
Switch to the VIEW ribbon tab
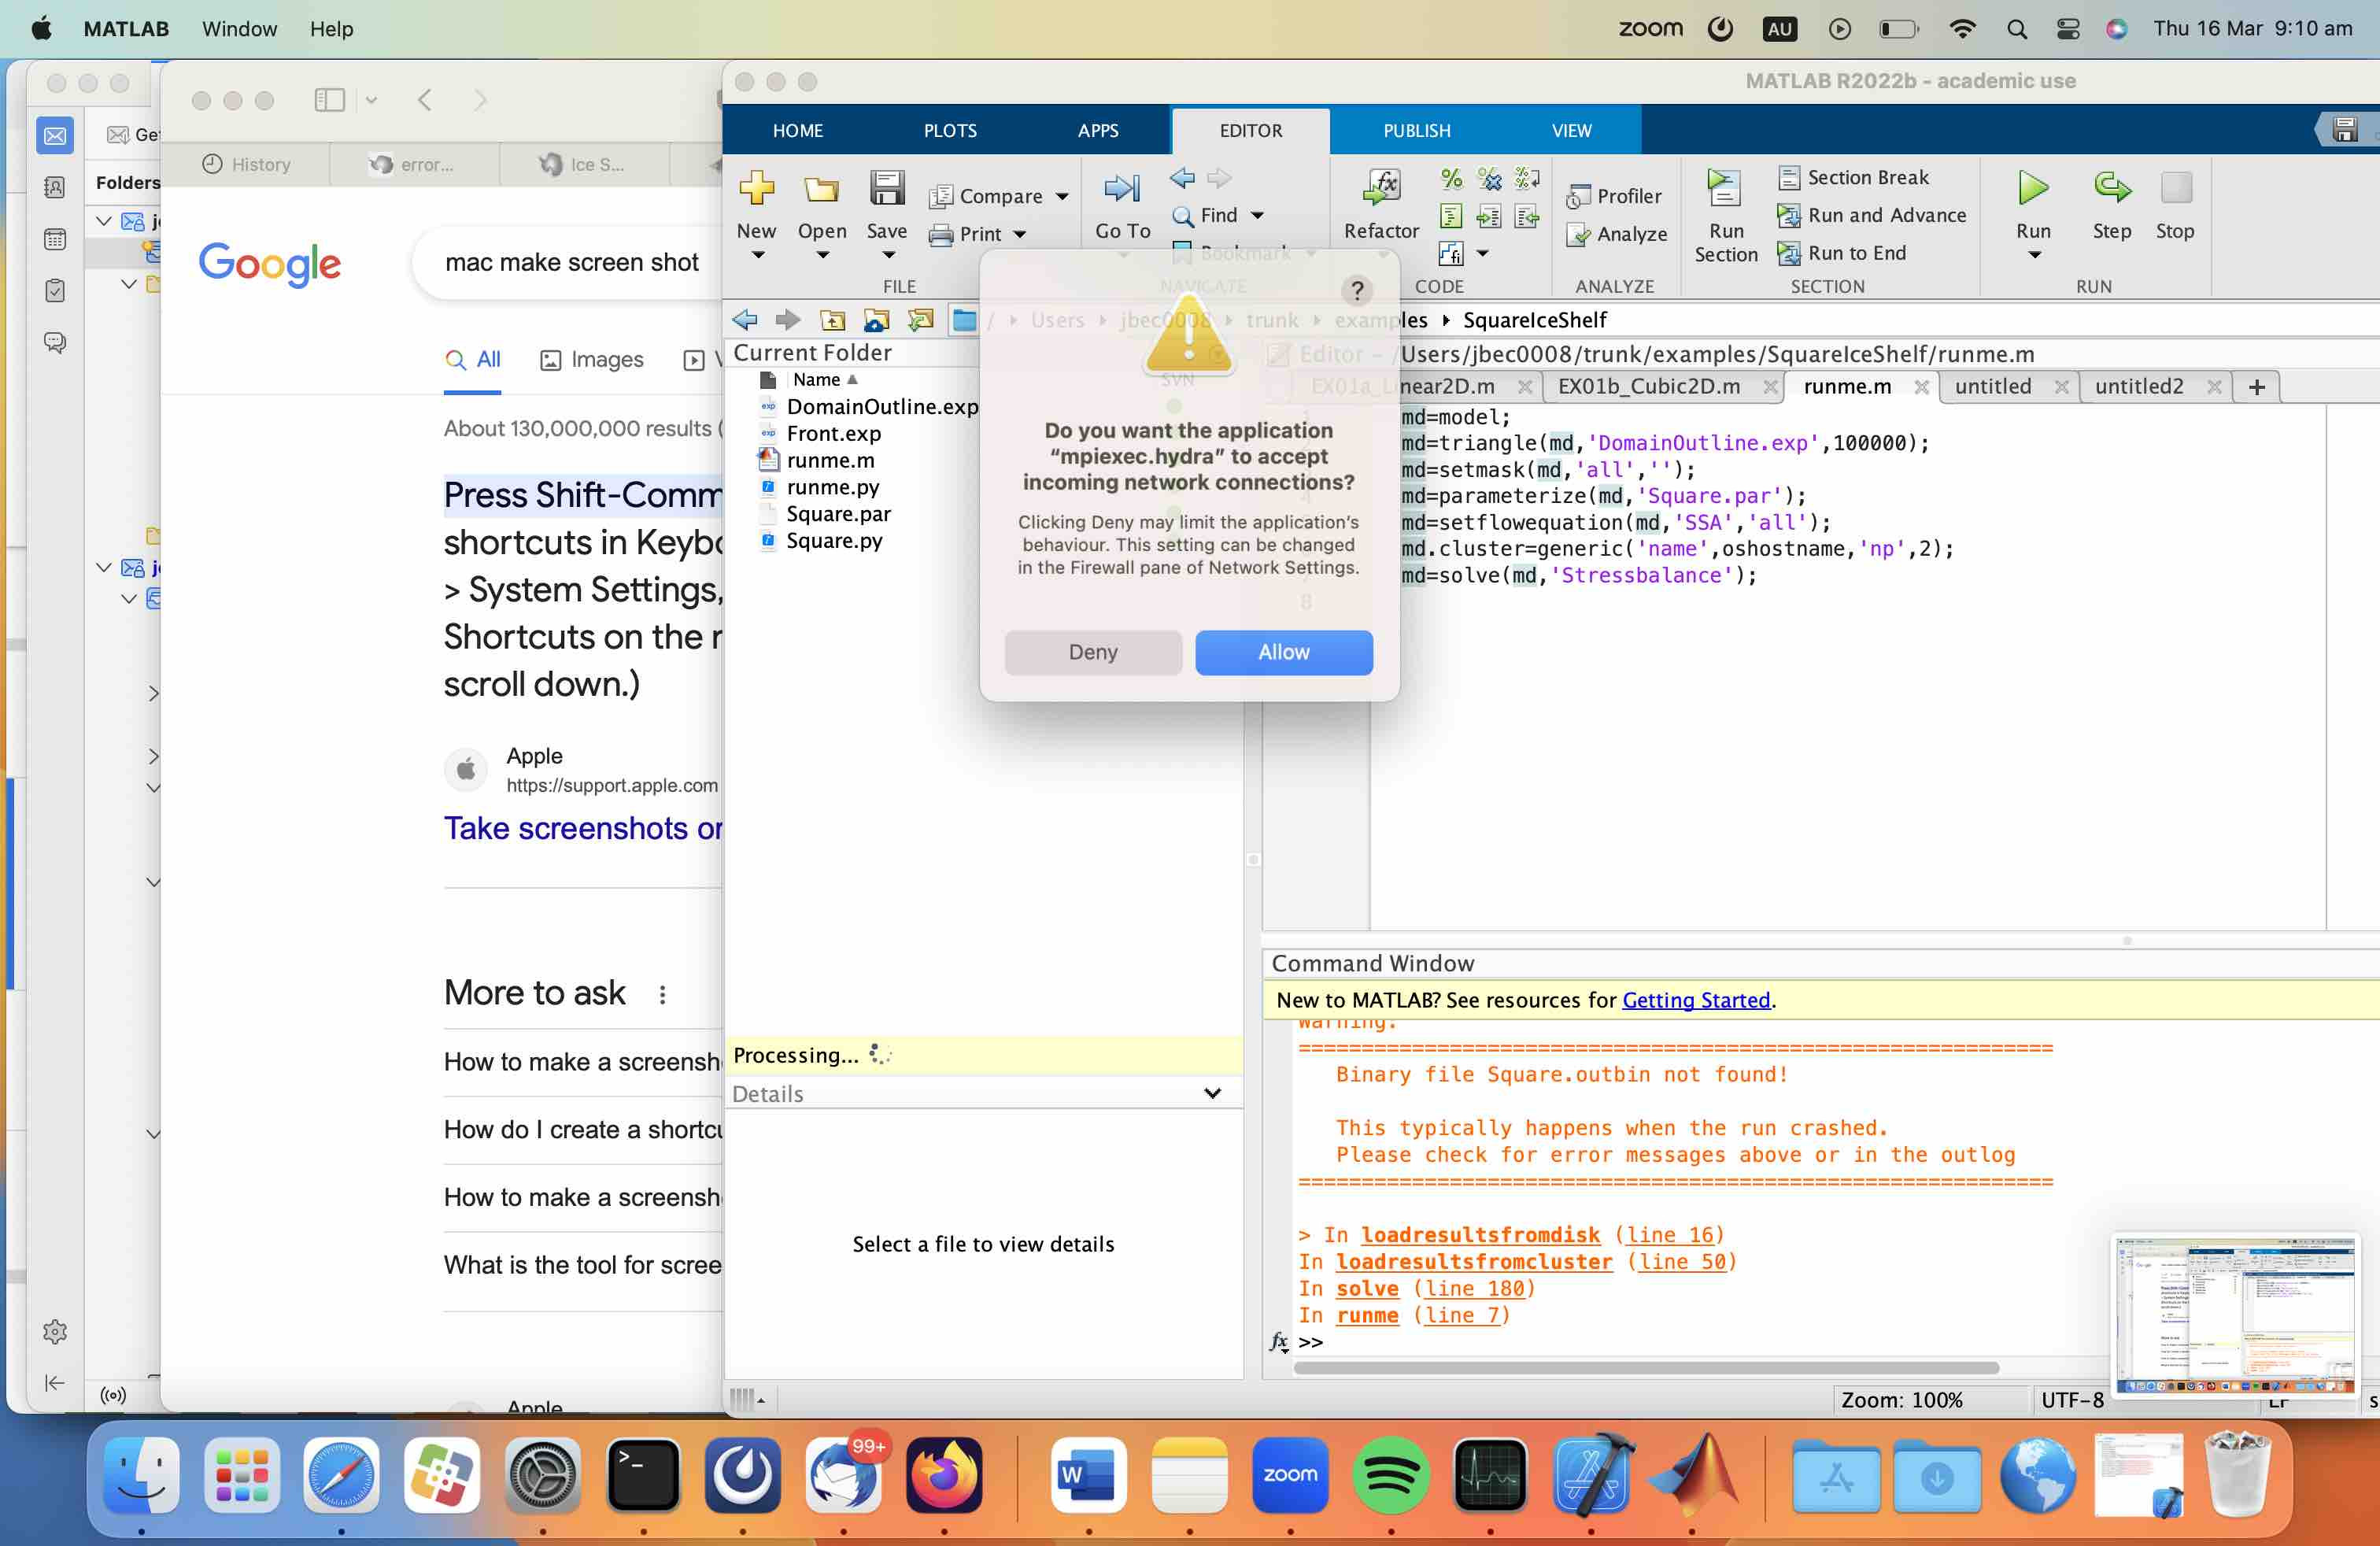coord(1570,131)
